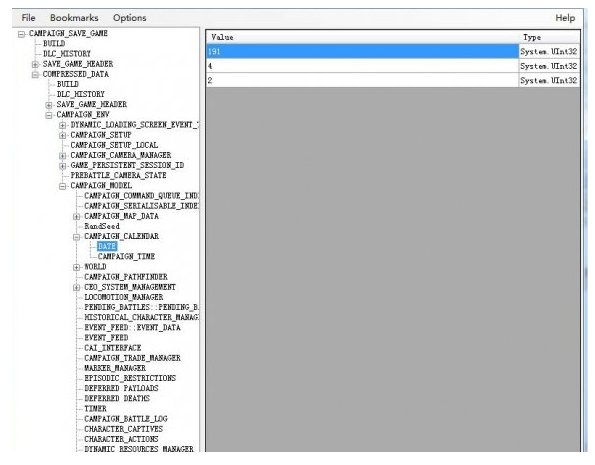The width and height of the screenshot is (595, 465).
Task: Collapse the CAMPAIGN_CALENDAR node
Action: pos(76,237)
